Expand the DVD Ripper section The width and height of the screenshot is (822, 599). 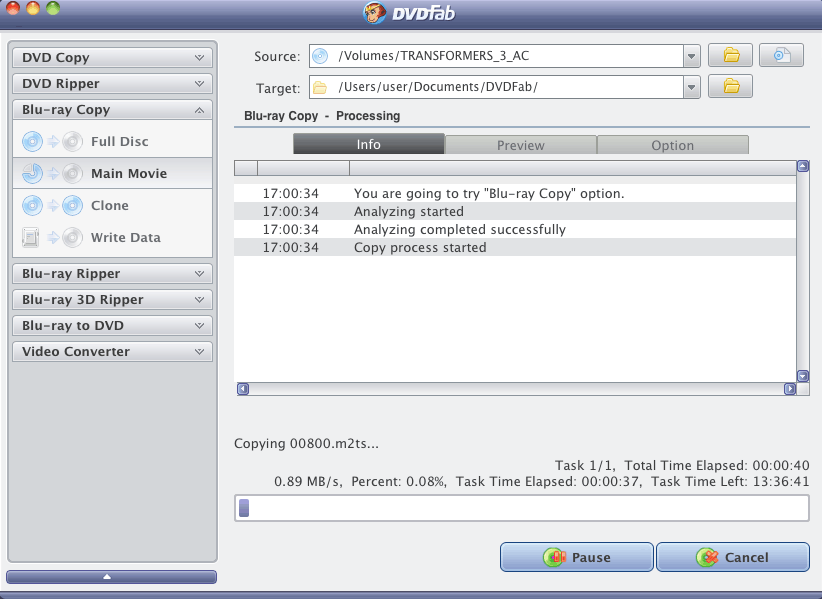[112, 83]
